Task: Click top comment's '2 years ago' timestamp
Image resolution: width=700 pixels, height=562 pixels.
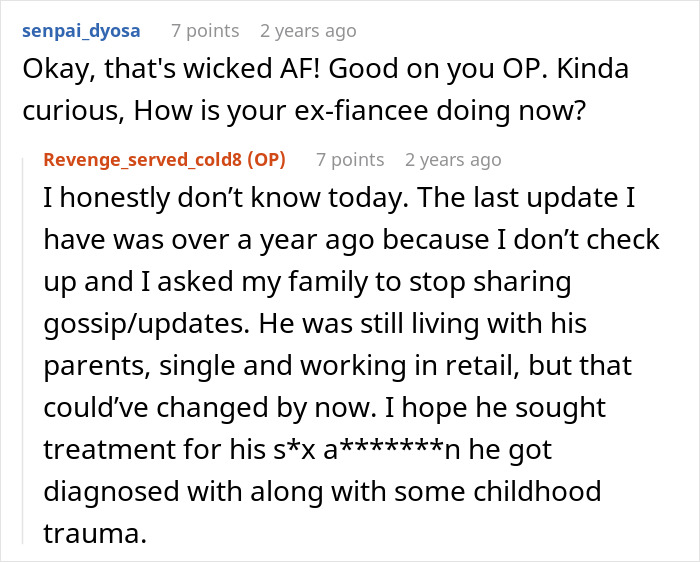Action: tap(308, 31)
